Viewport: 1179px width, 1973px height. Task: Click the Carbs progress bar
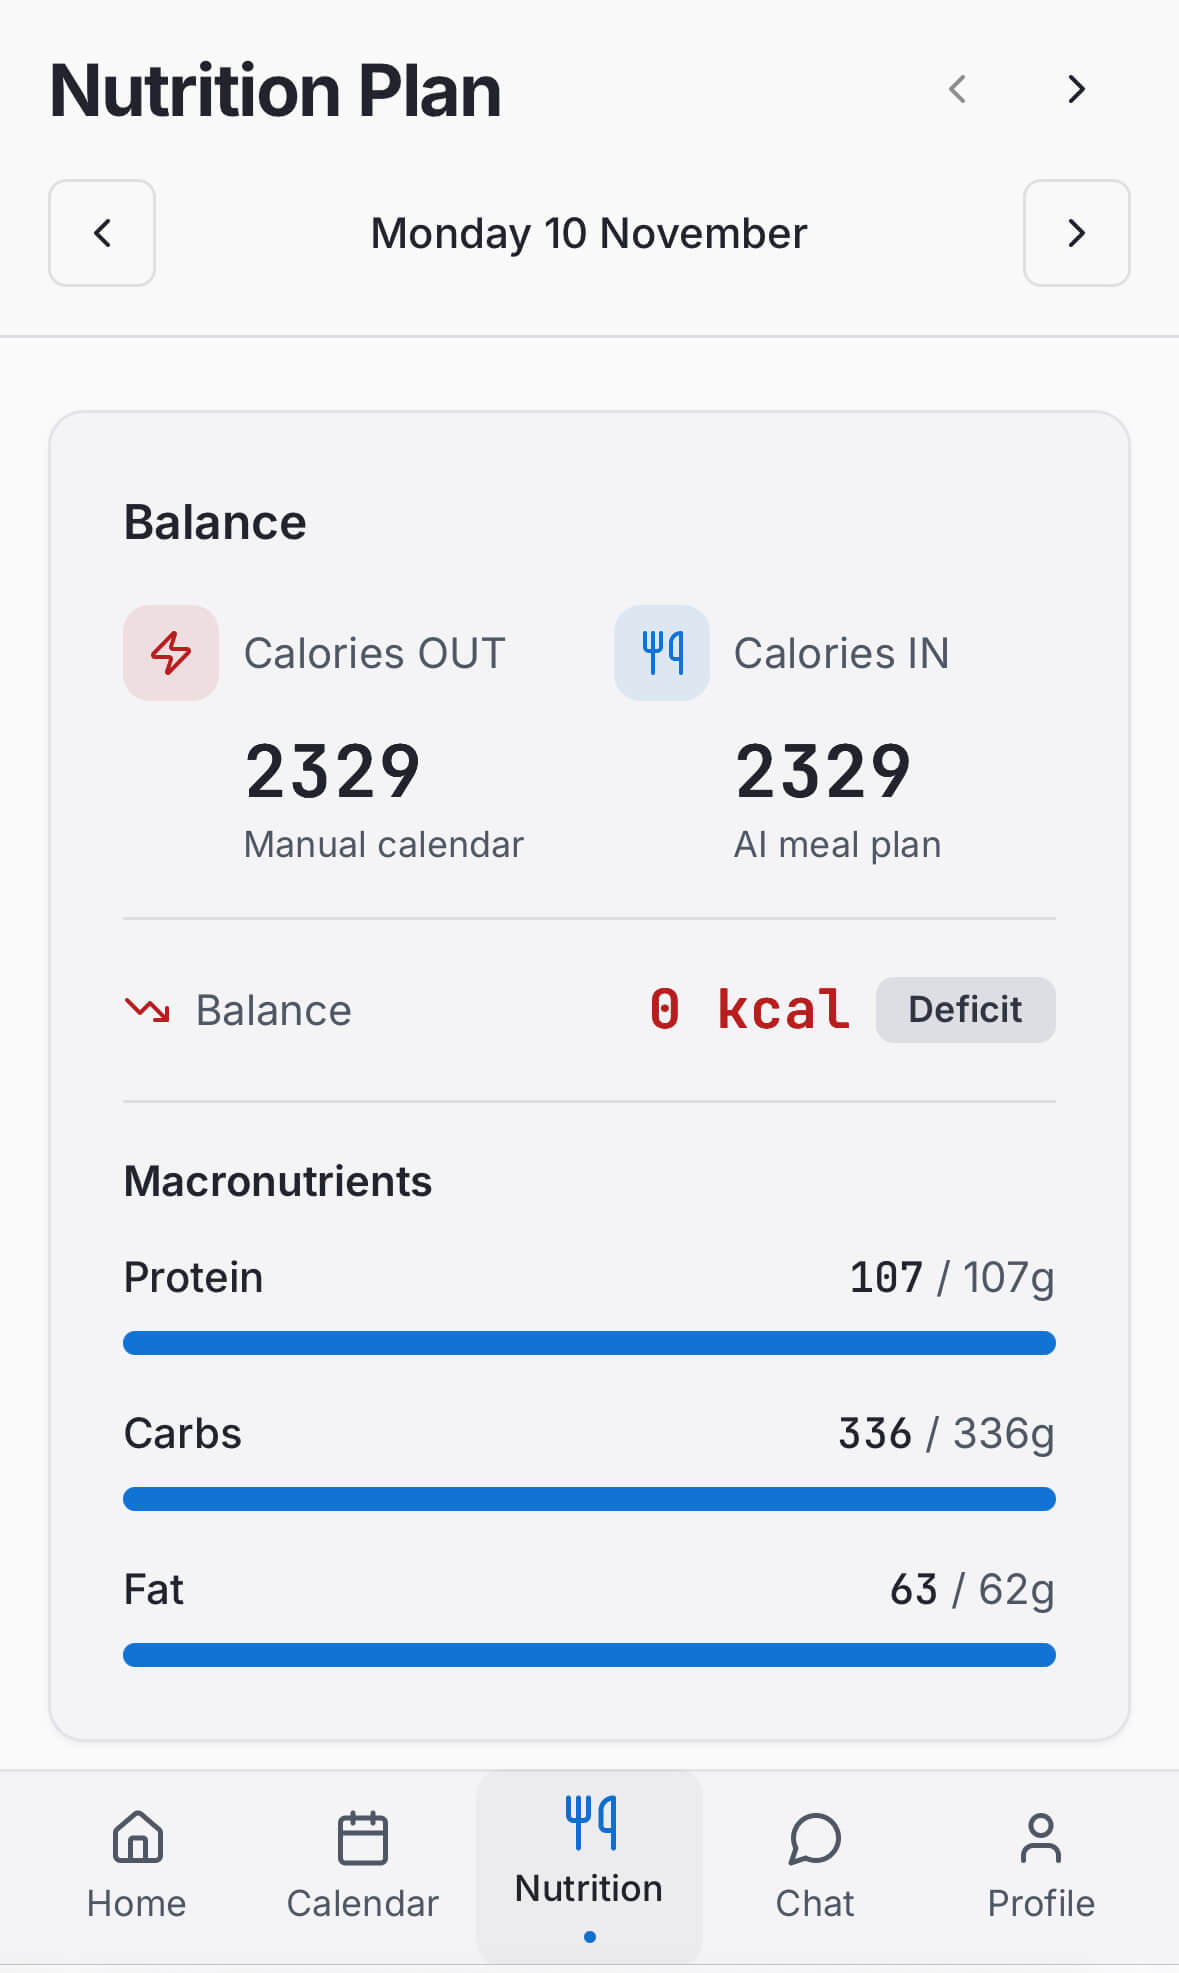[x=589, y=1499]
